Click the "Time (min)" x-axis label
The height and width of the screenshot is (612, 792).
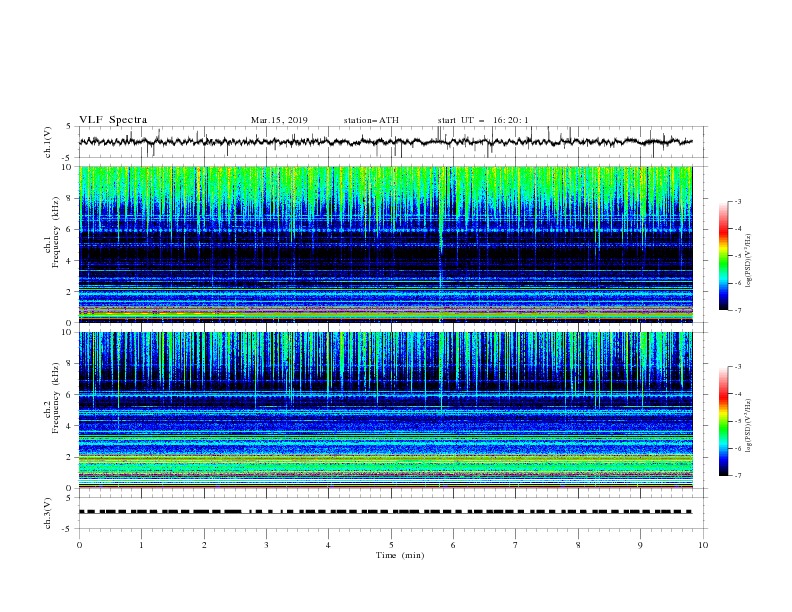(400, 555)
